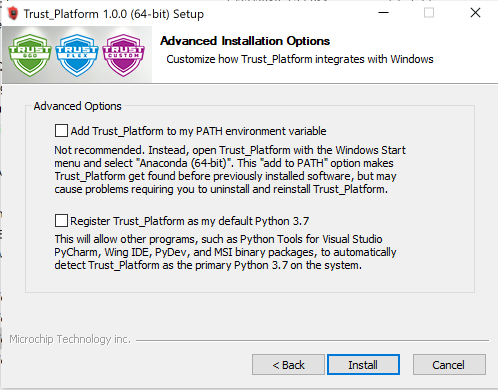Click the red installer icon in title bar
The height and width of the screenshot is (390, 498).
point(13,14)
